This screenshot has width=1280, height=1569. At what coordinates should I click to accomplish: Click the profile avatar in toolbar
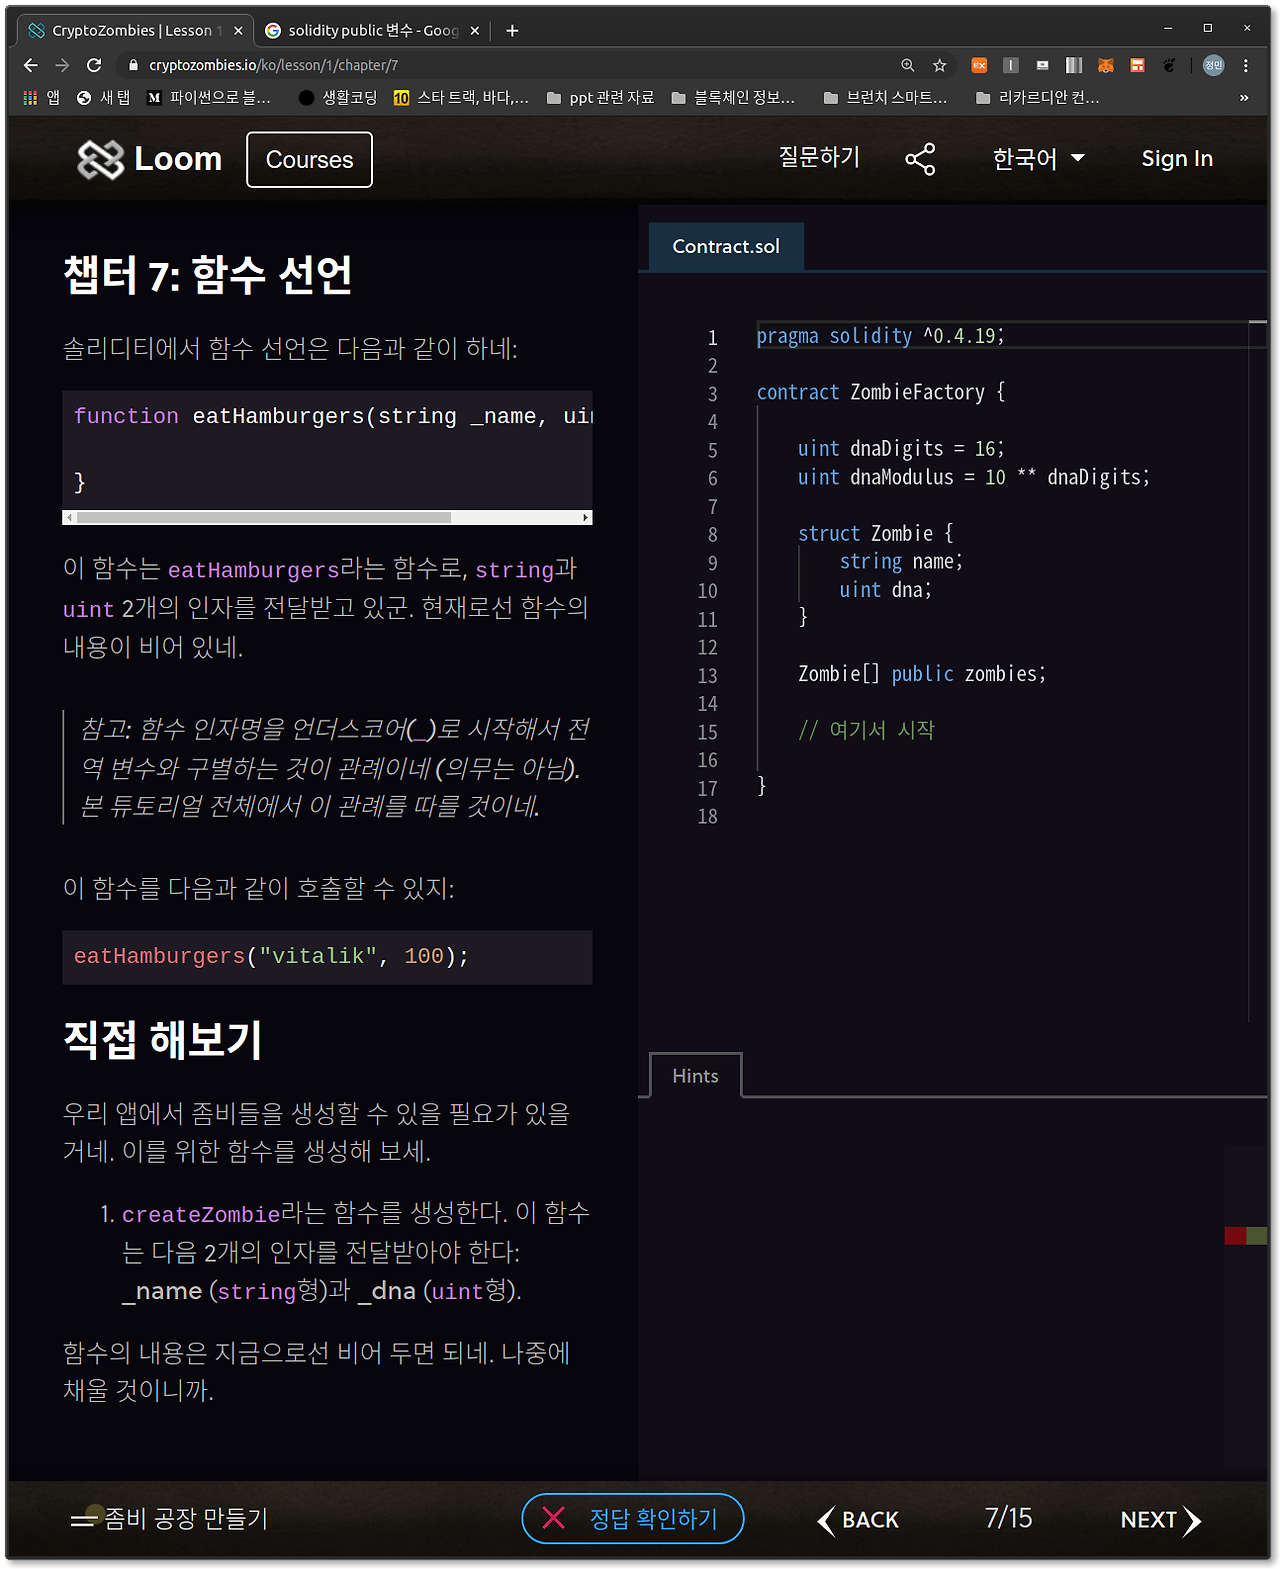1214,65
